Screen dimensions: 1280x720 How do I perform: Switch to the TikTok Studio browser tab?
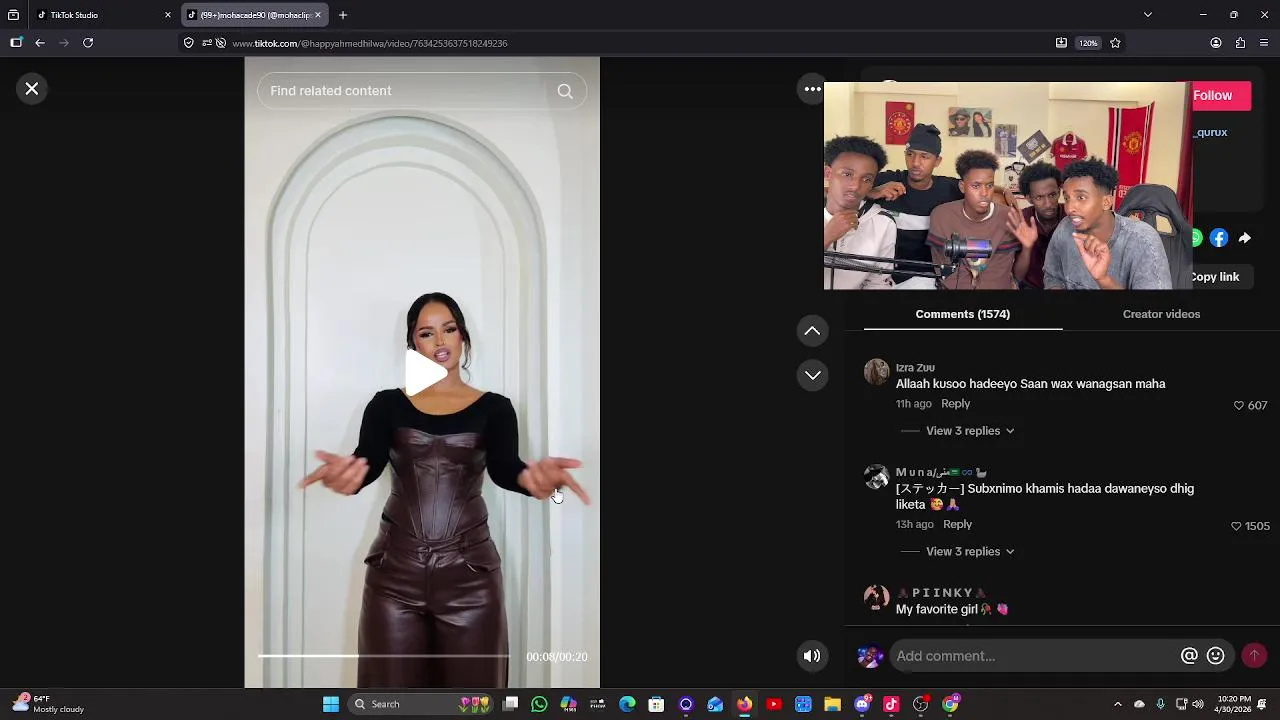pyautogui.click(x=98, y=15)
